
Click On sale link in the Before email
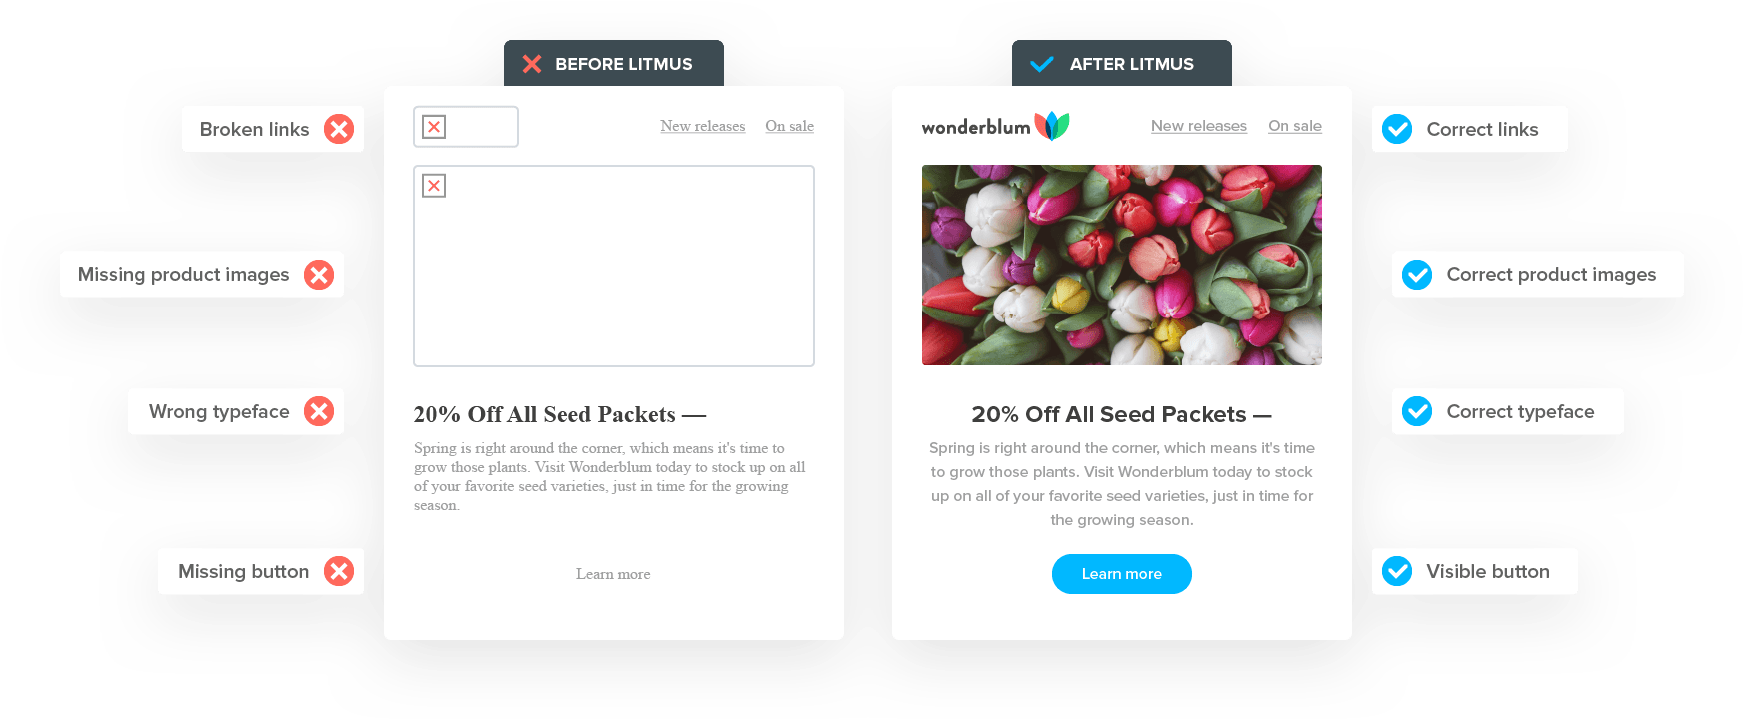pos(790,126)
